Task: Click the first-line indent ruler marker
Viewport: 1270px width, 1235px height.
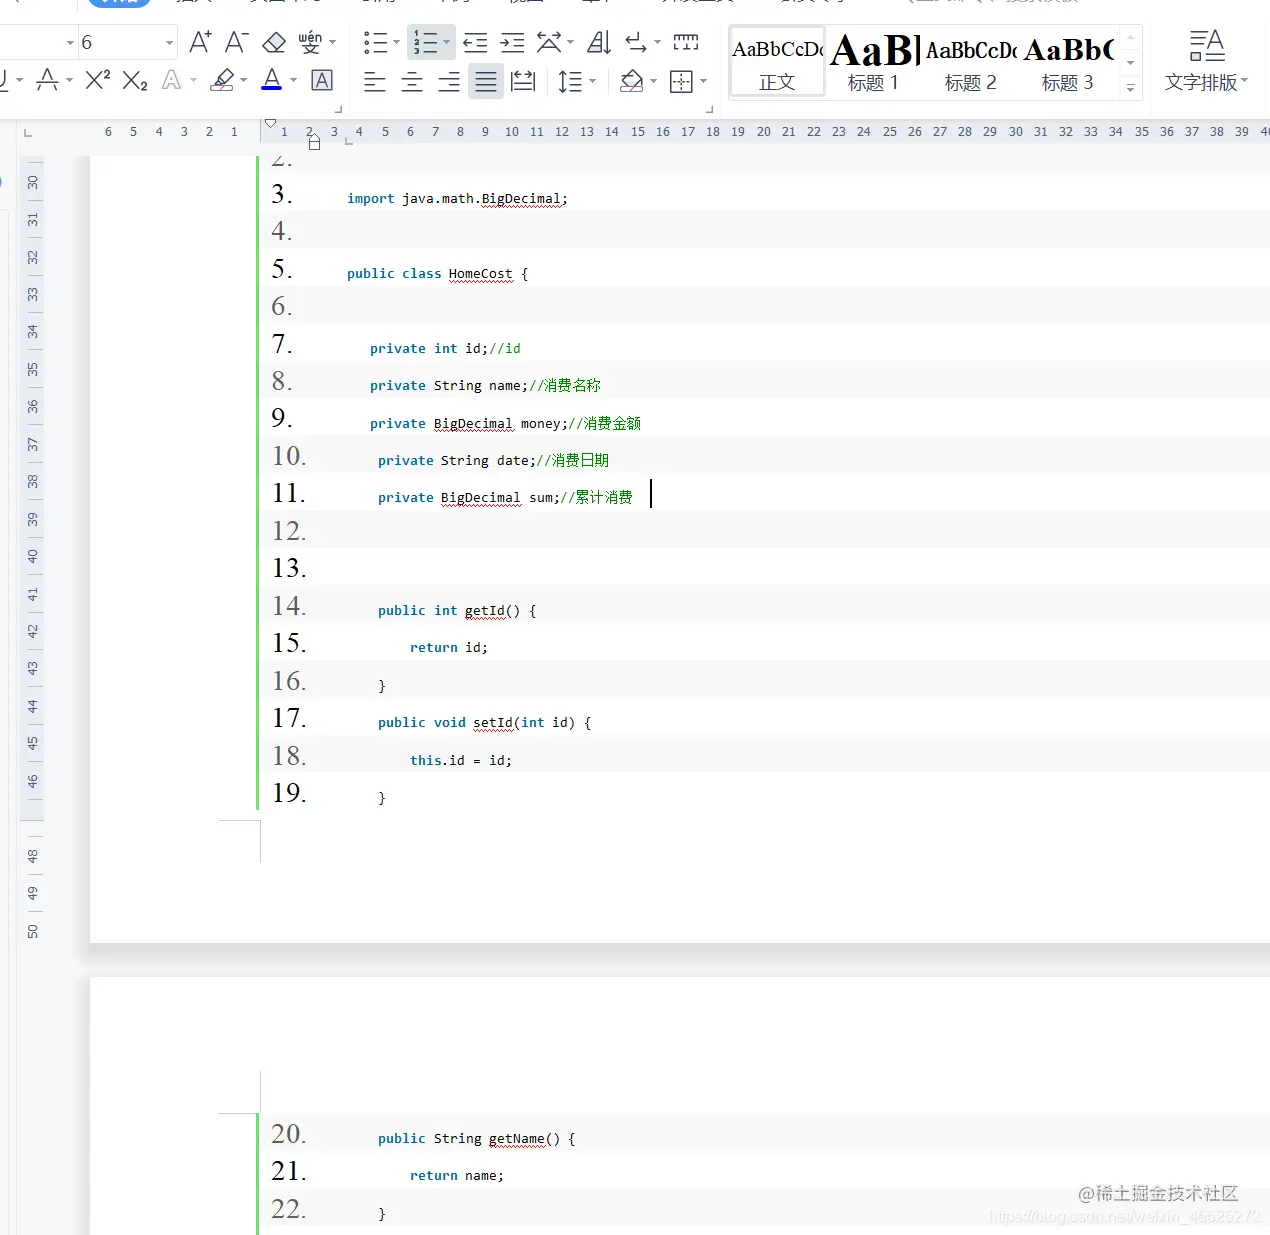Action: [270, 124]
